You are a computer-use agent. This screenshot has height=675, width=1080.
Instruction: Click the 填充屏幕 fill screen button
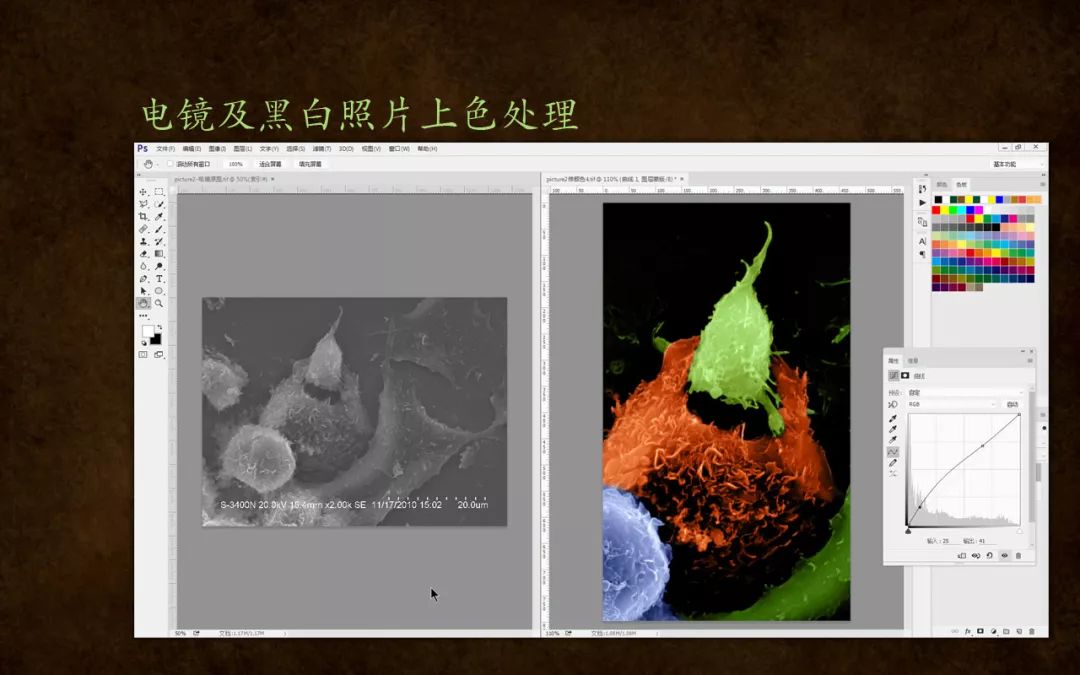[310, 164]
